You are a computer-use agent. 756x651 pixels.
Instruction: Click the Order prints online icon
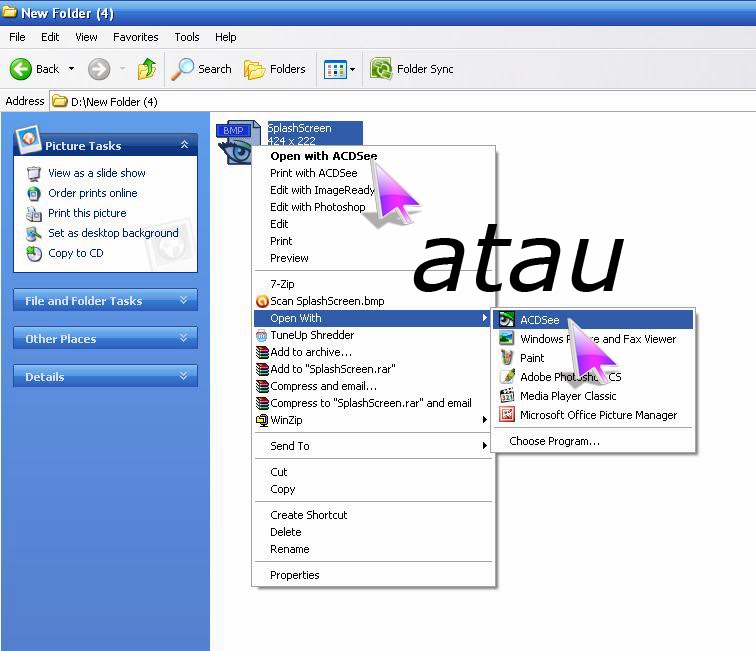click(x=34, y=193)
